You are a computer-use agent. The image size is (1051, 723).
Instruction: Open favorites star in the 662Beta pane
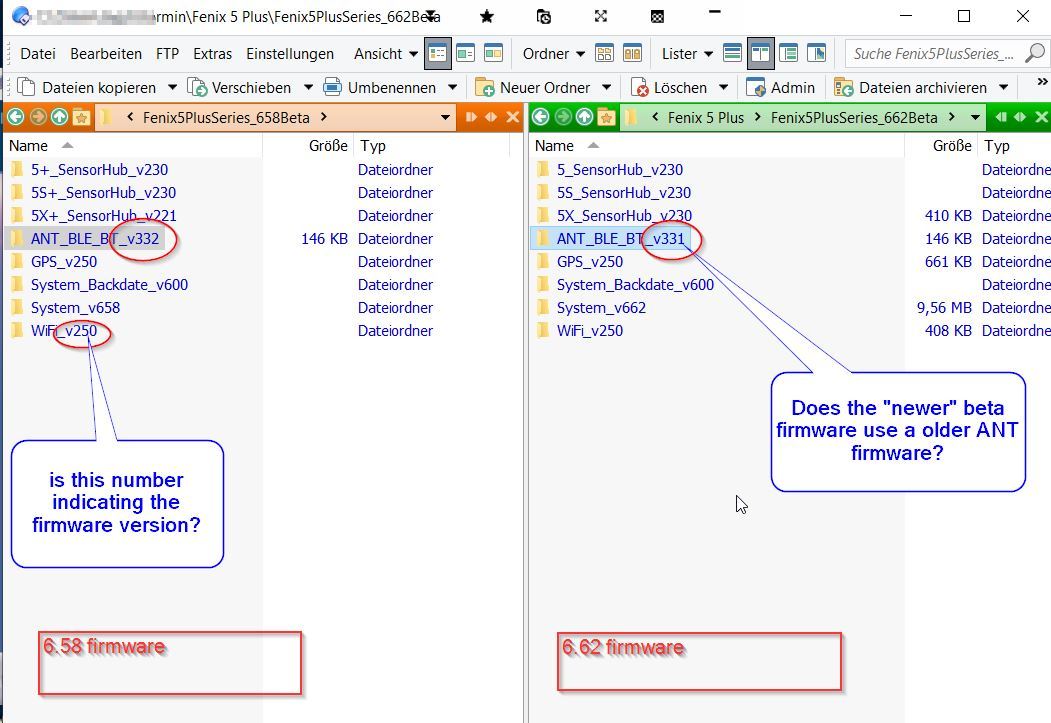coord(607,117)
